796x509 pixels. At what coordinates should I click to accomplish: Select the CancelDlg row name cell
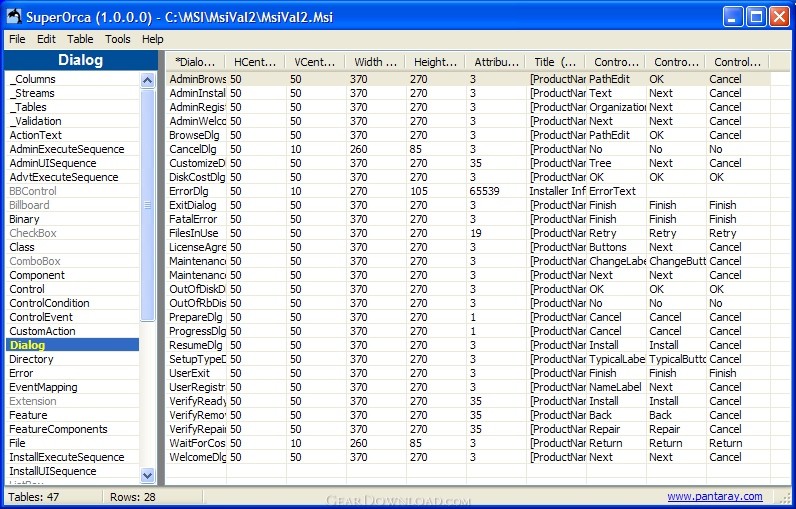[196, 149]
